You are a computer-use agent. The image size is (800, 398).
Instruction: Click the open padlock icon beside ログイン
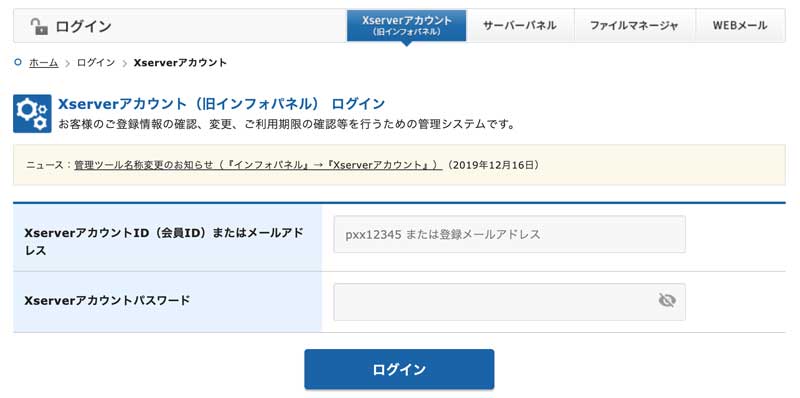39,26
